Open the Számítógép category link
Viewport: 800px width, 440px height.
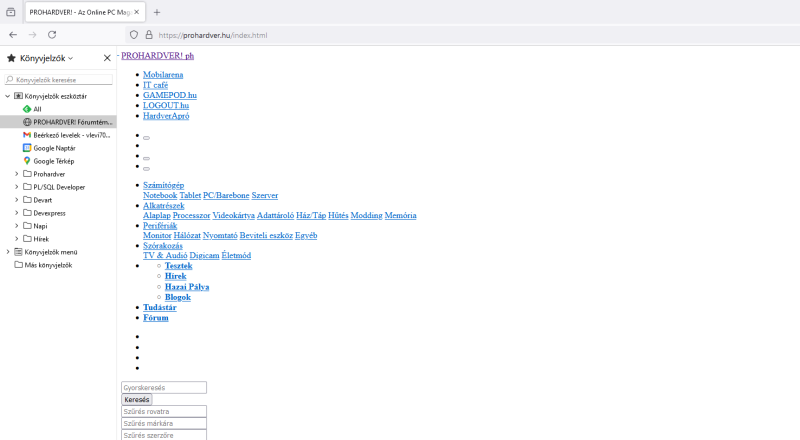(163, 185)
